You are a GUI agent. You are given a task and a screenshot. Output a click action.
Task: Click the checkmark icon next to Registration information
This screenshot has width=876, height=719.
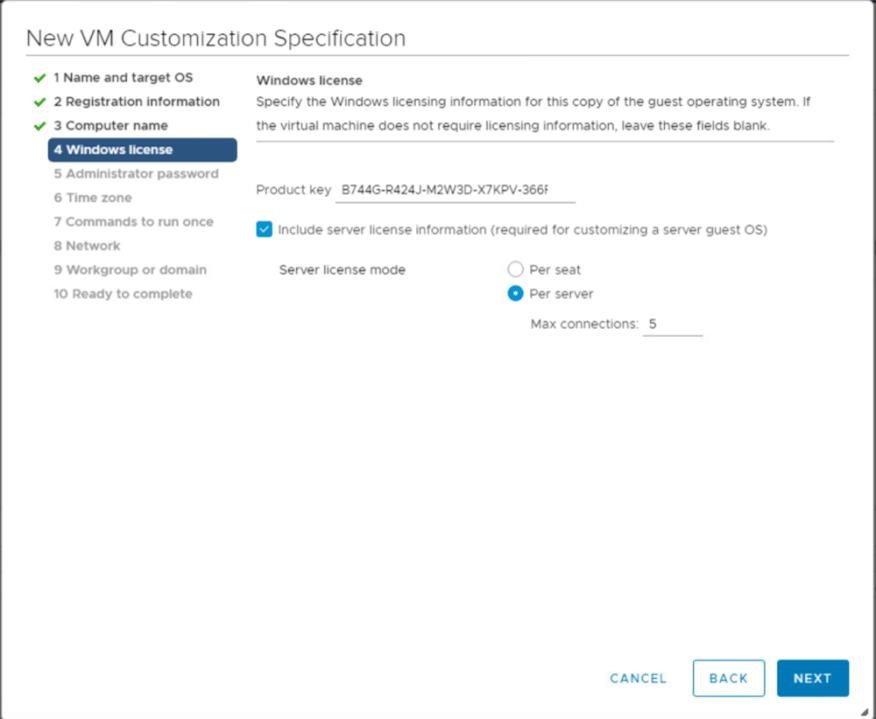click(39, 102)
